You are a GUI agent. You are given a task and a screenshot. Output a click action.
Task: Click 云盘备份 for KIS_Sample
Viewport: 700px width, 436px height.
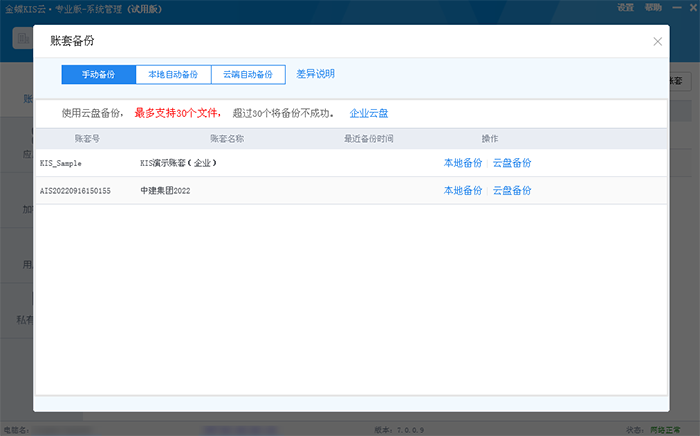512,162
